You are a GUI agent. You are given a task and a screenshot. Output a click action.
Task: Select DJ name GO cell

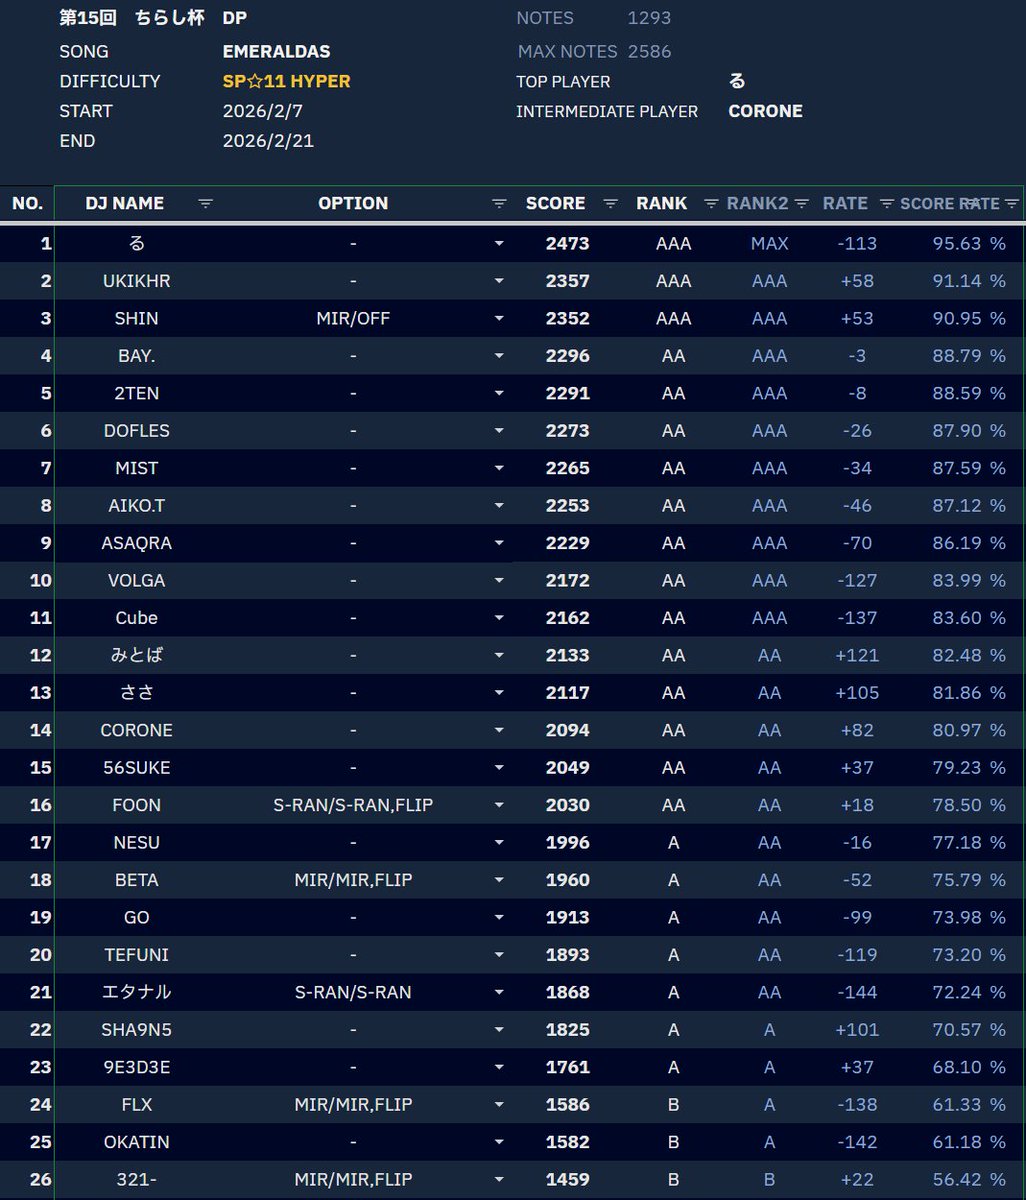[137, 918]
